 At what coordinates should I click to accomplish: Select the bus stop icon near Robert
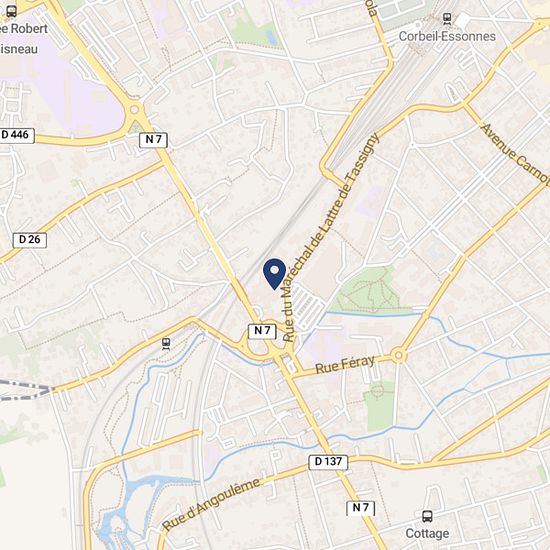point(11,11)
